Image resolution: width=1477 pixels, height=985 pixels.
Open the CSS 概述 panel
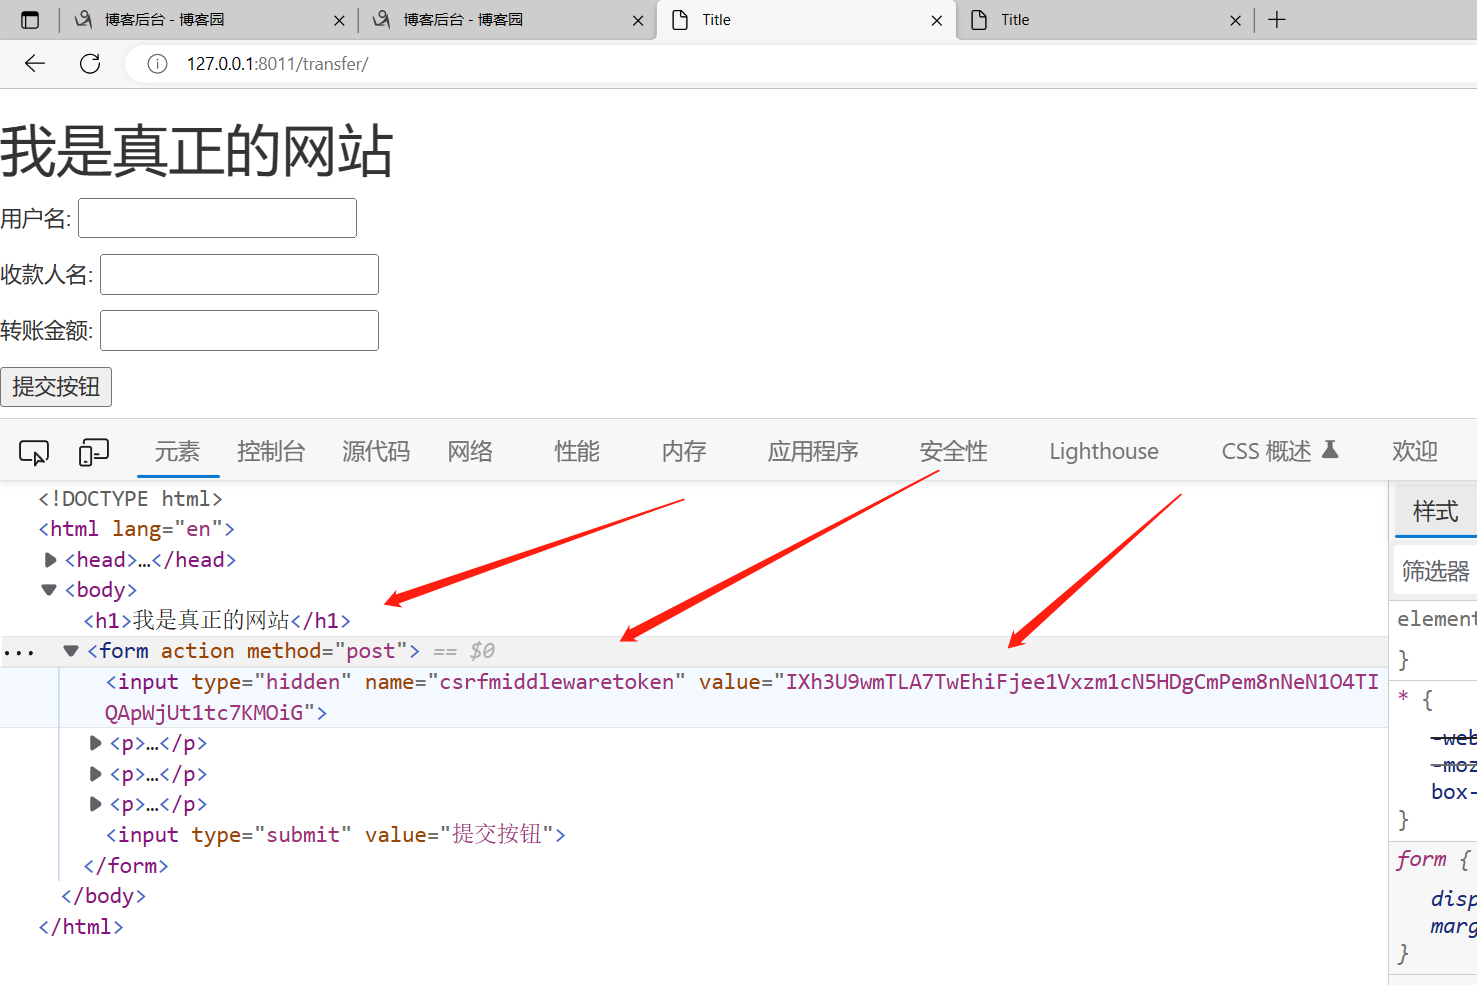1280,452
